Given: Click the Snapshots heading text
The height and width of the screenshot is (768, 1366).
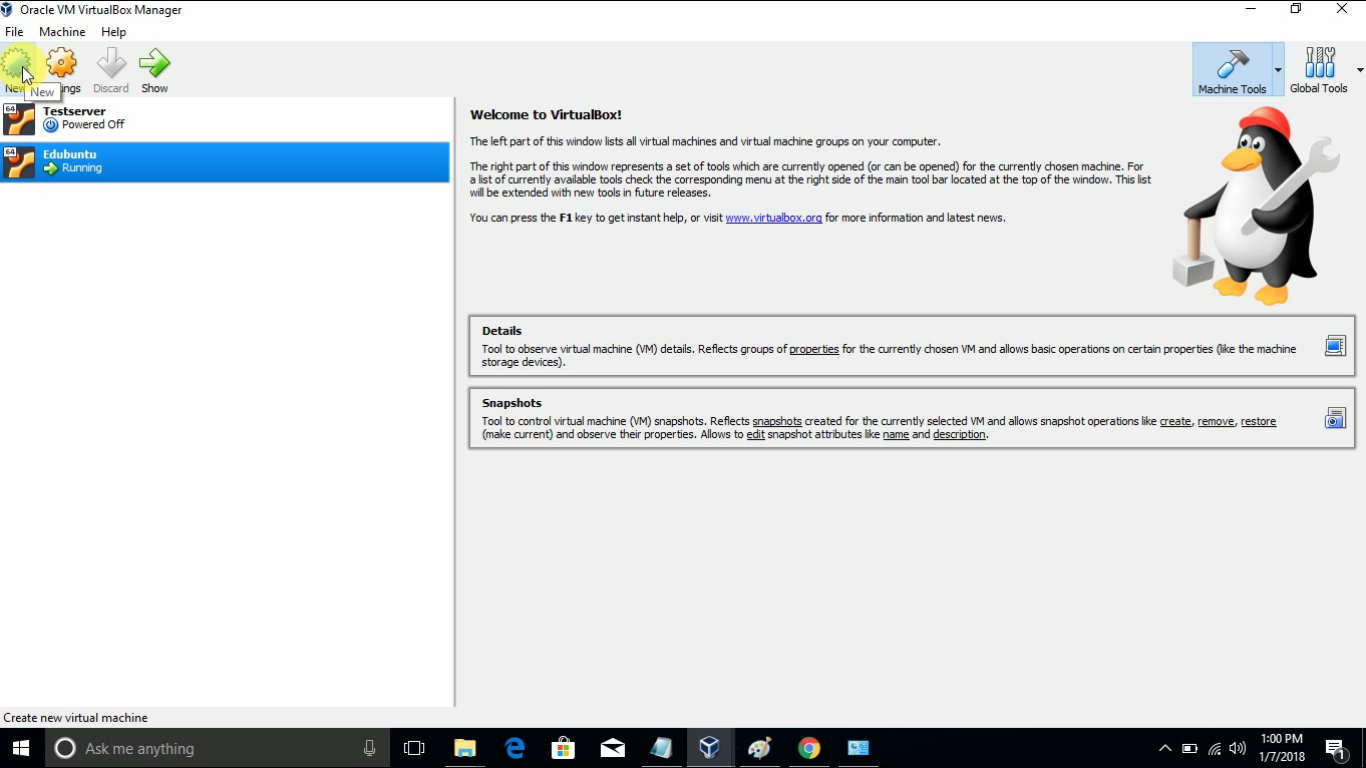Looking at the screenshot, I should point(511,403).
